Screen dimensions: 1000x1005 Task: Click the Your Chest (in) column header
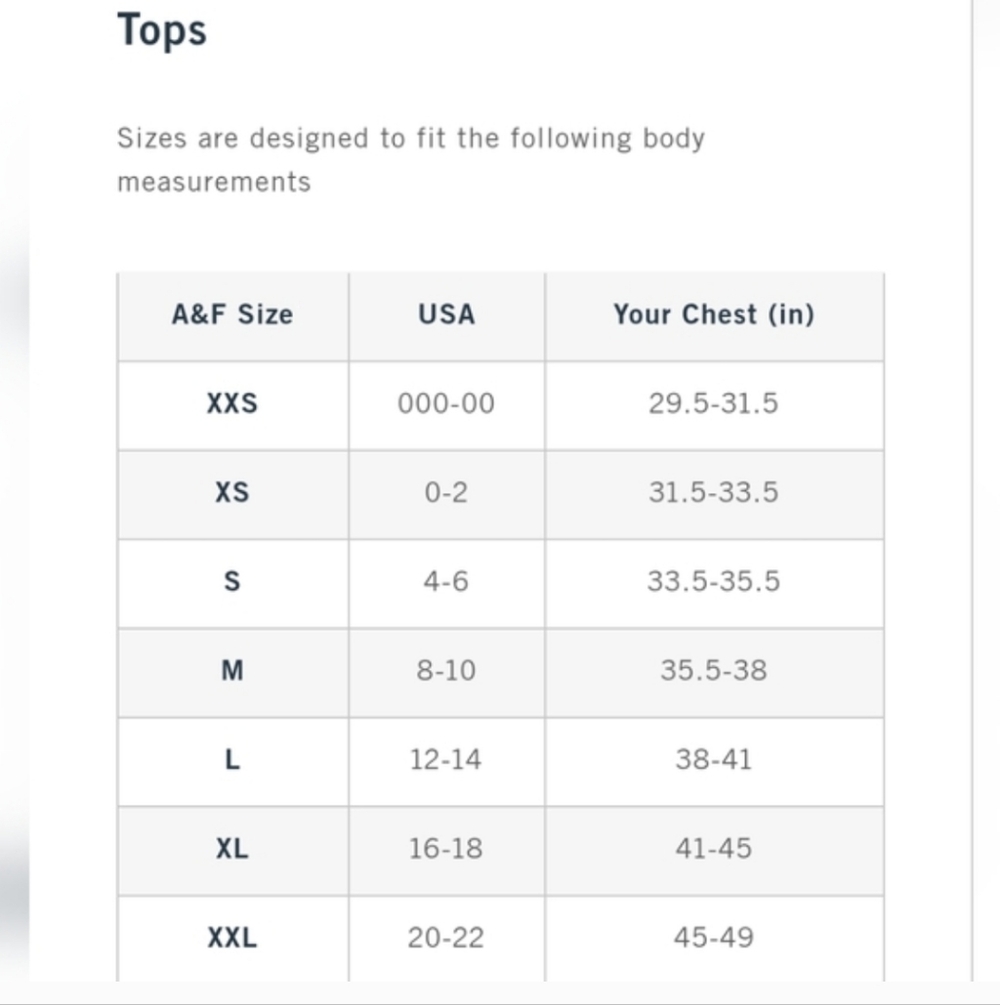point(713,315)
